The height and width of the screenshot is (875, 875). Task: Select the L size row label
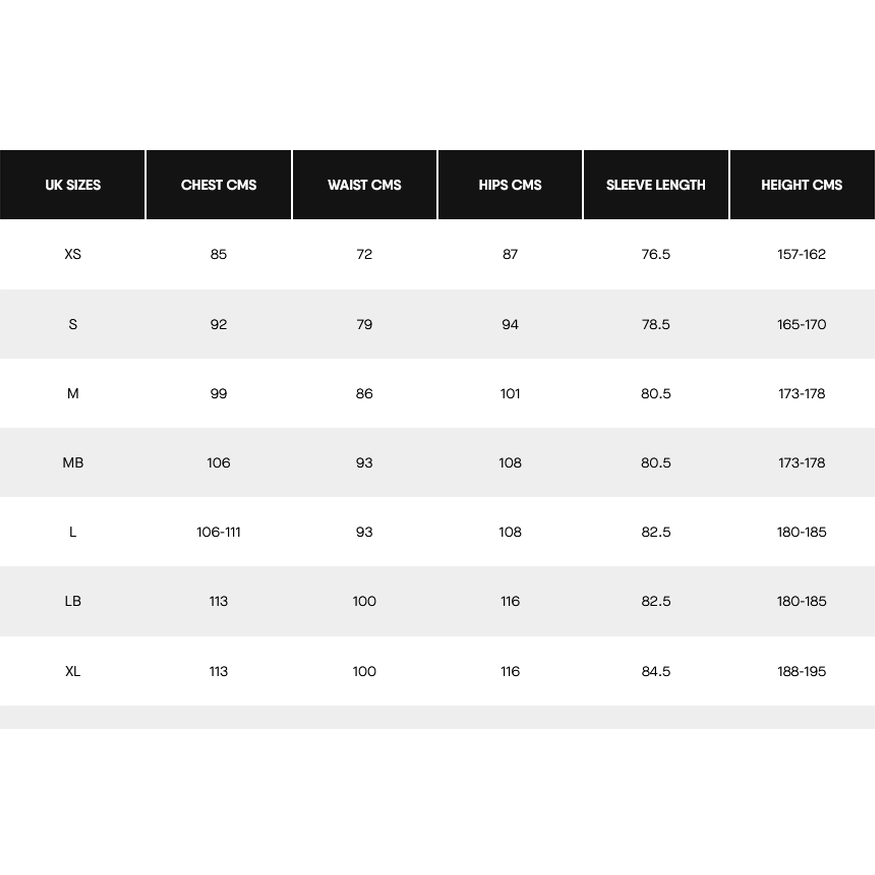[73, 532]
